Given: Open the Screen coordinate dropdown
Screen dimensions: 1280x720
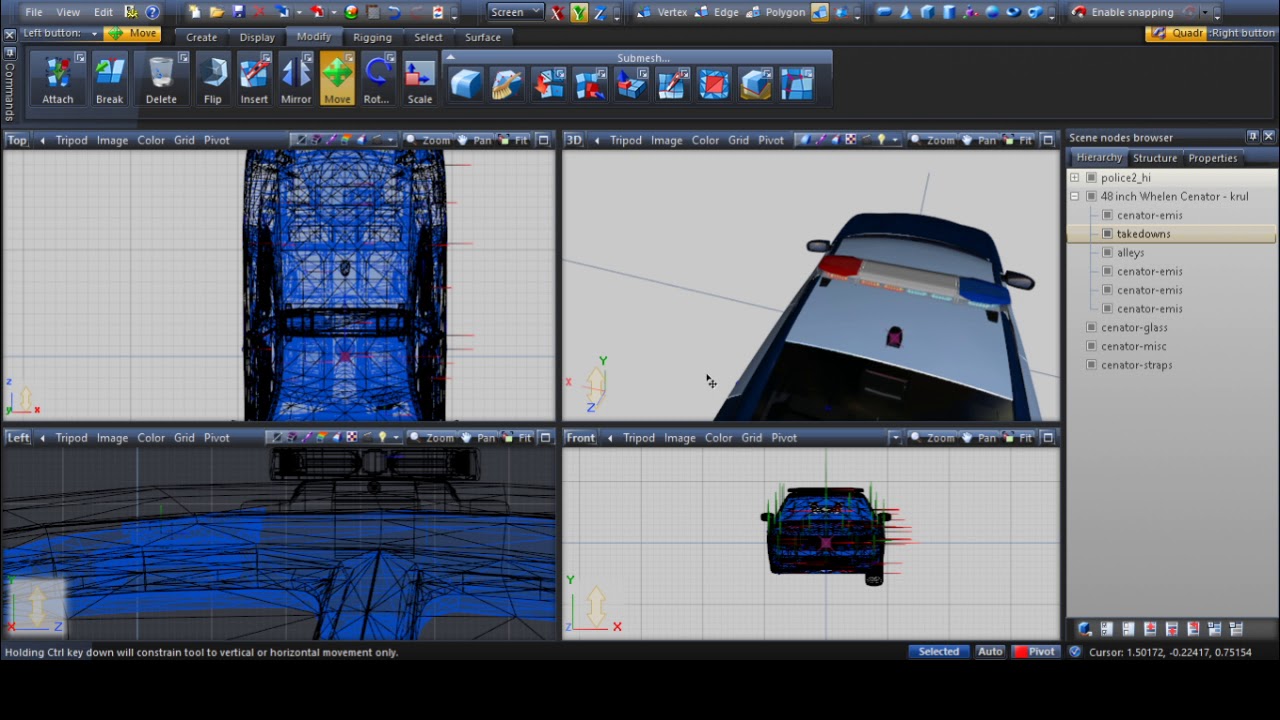Looking at the screenshot, I should [515, 12].
